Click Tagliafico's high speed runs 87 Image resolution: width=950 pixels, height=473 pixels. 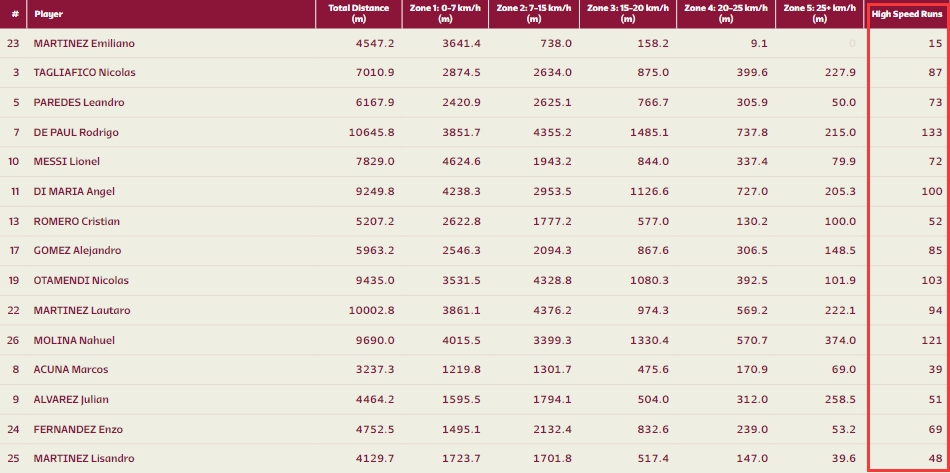tap(936, 73)
